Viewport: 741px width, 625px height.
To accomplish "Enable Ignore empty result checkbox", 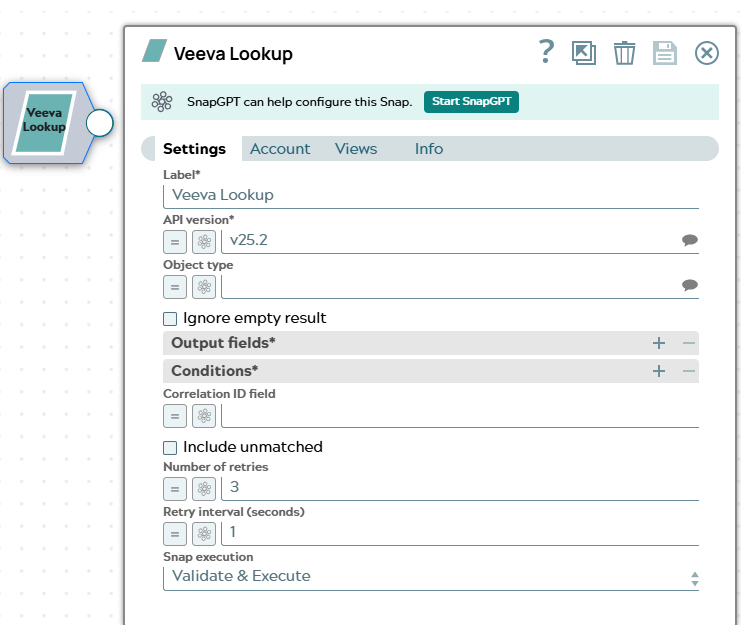I will click(x=170, y=319).
